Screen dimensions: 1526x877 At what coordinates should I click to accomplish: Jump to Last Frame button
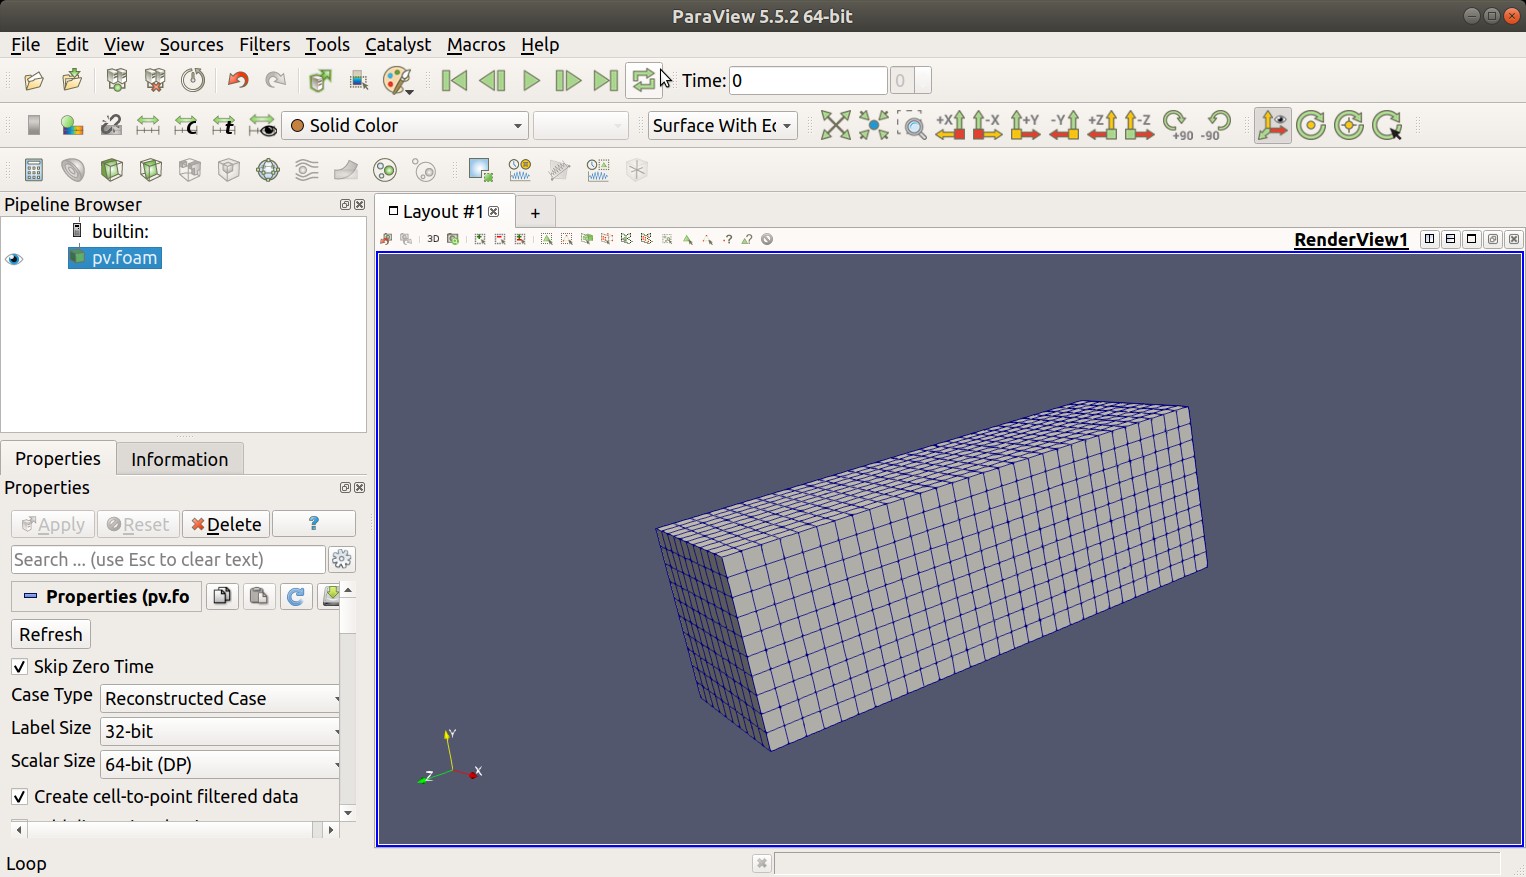[605, 81]
